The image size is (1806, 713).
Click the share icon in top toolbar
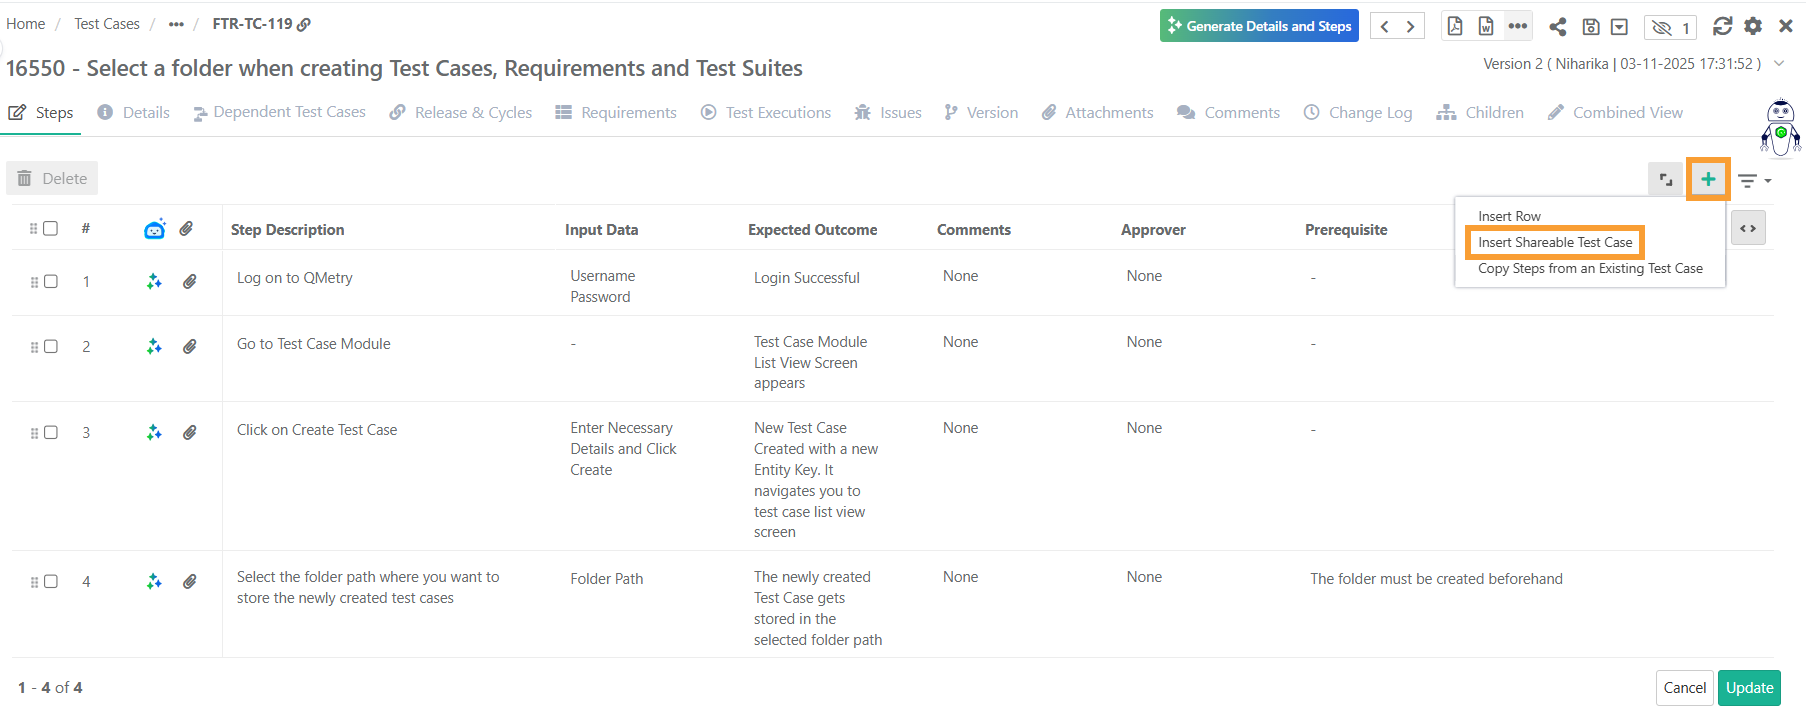coord(1557,27)
